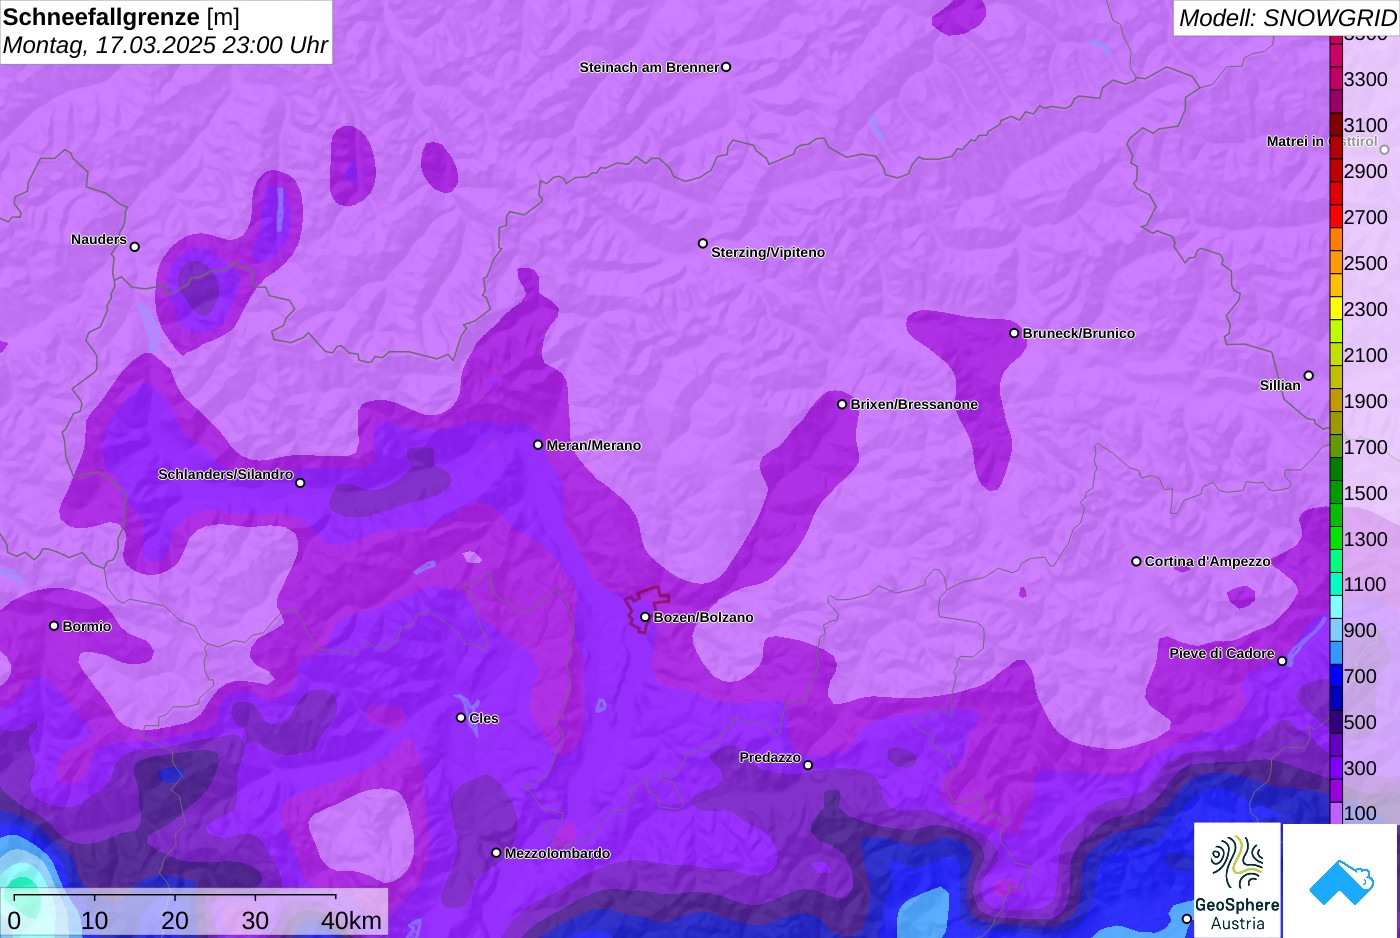Click the blue cloud-and-arrow logo icon
The image size is (1400, 938).
tap(1341, 881)
